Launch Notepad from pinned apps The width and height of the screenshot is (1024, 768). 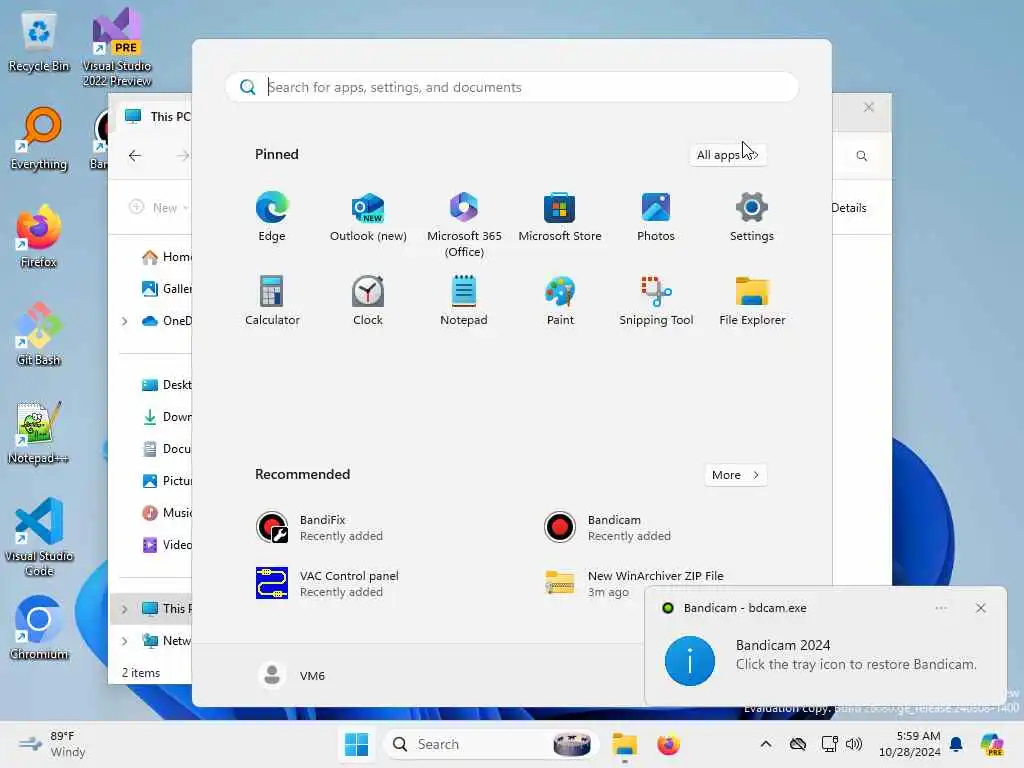tap(464, 300)
